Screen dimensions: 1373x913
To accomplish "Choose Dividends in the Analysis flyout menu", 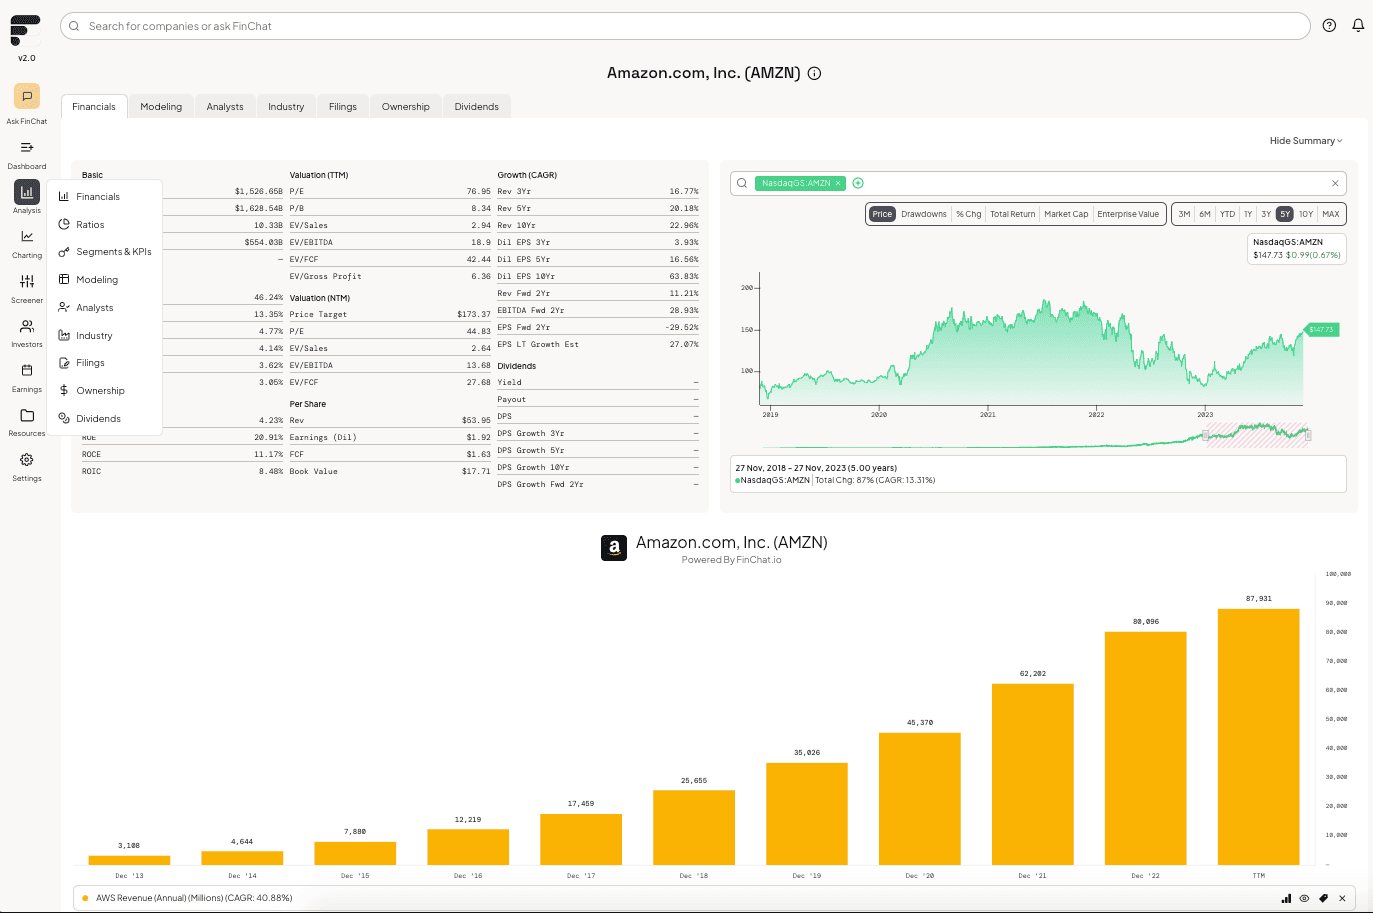I will coord(98,419).
